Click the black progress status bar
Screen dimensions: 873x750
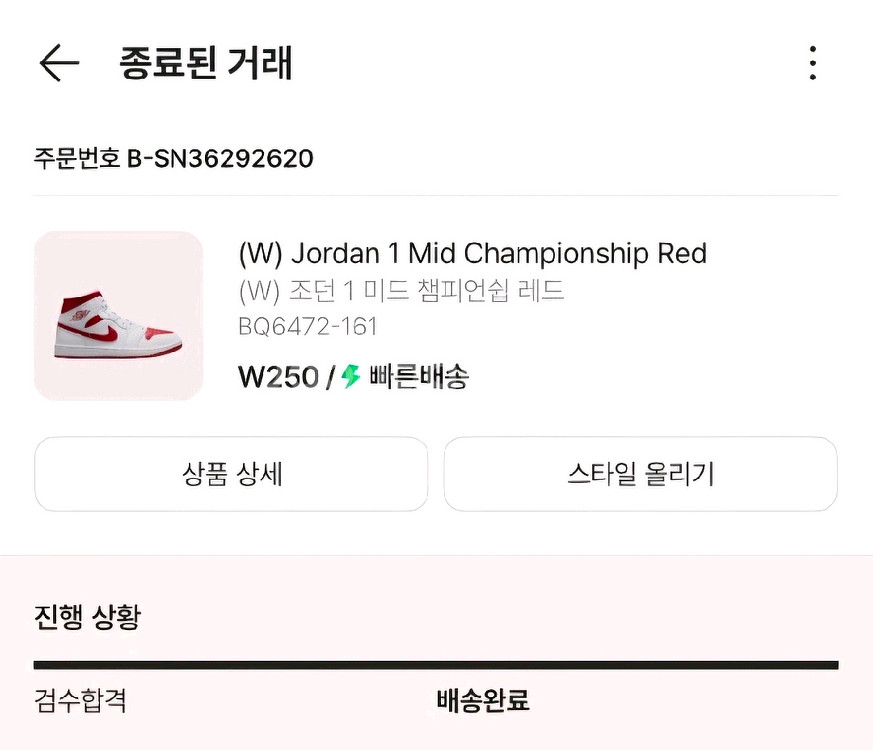(436, 665)
